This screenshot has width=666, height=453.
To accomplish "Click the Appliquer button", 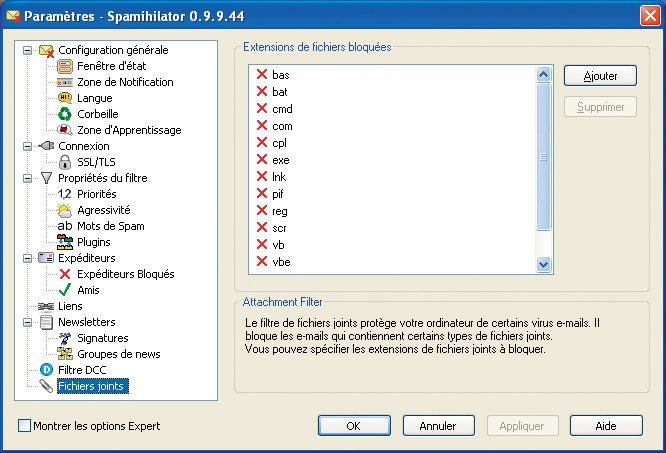I will [x=522, y=426].
